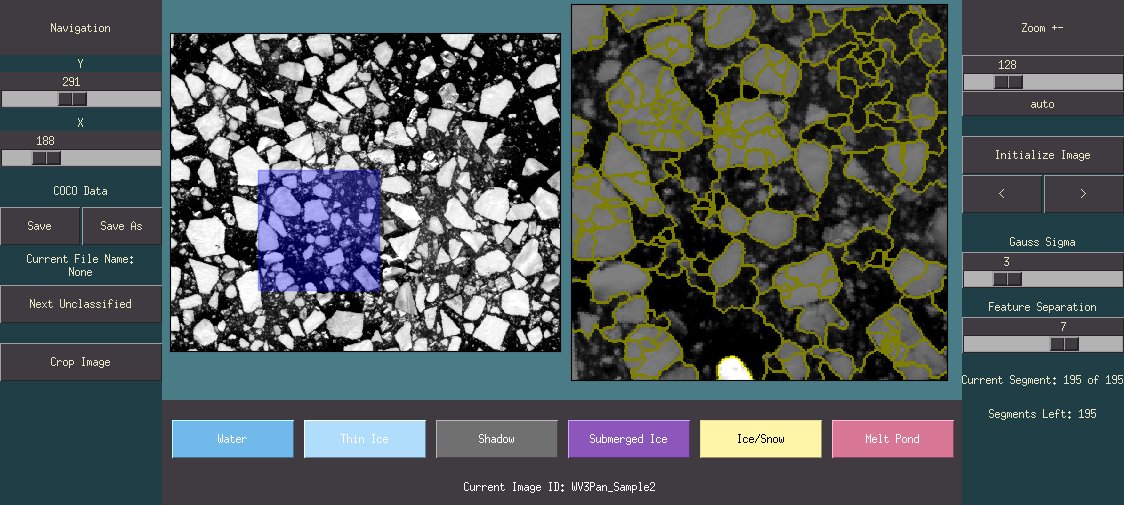The image size is (1124, 505).
Task: Click the Zoom slider handle
Action: coord(1009,82)
